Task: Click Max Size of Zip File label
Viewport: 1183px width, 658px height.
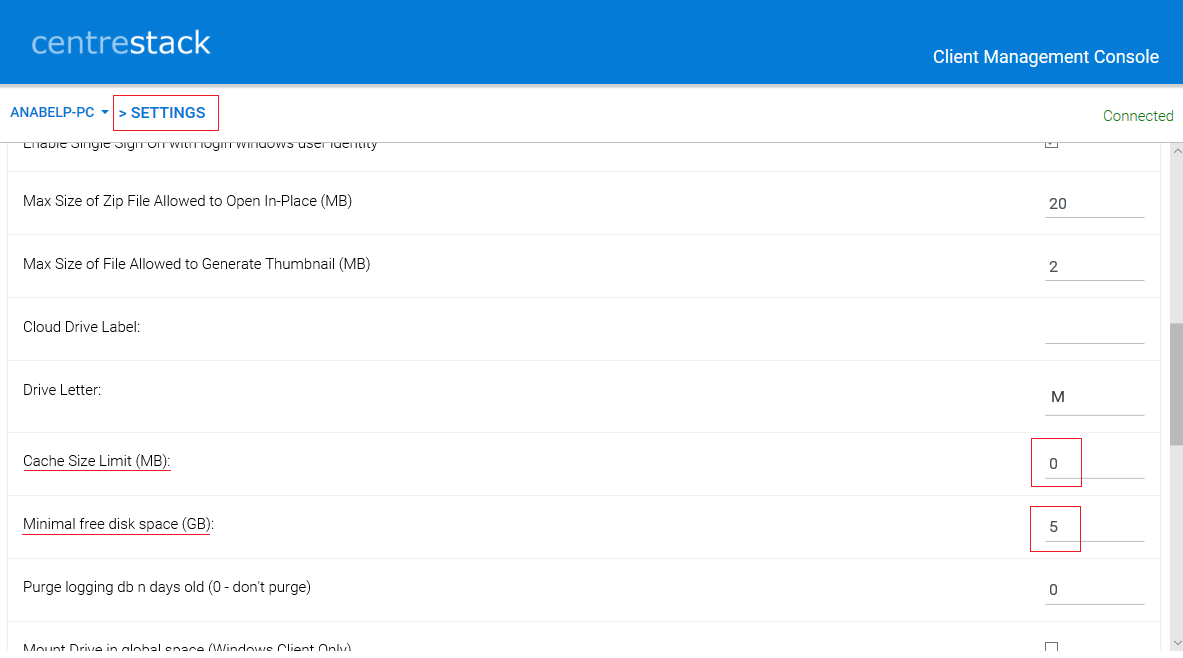Action: pyautogui.click(x=187, y=201)
